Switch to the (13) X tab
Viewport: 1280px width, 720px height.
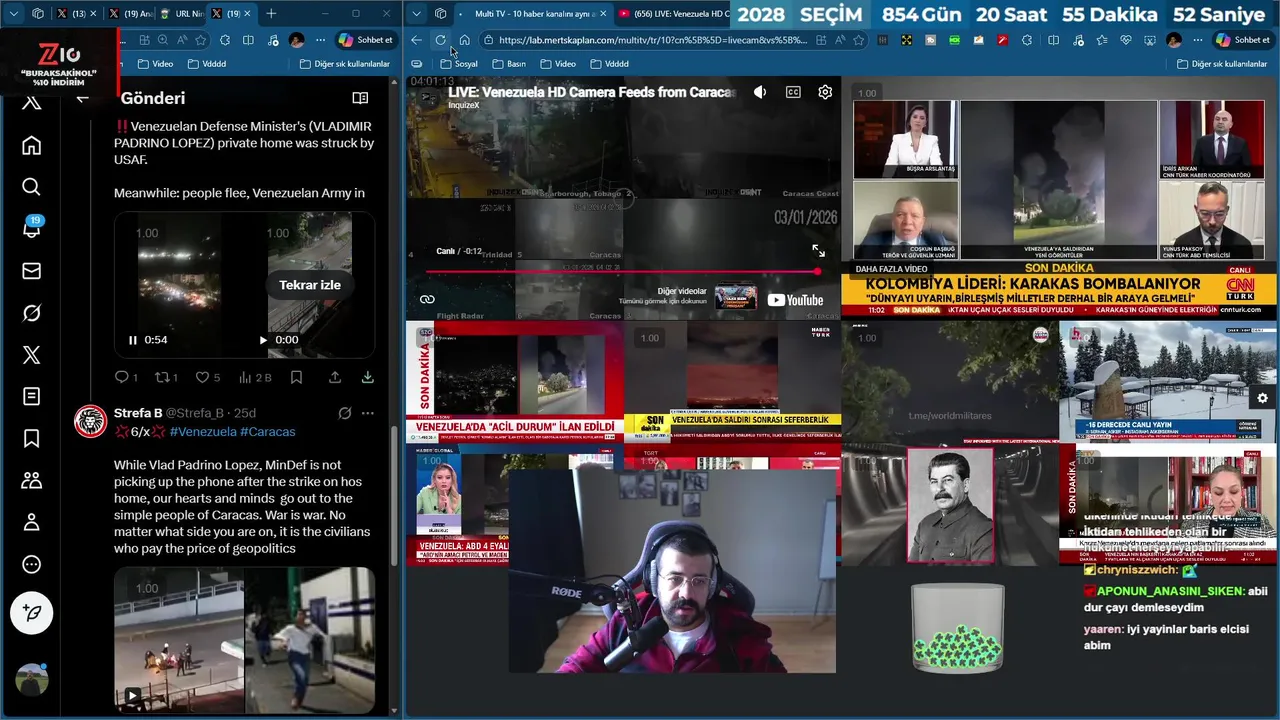(x=78, y=14)
